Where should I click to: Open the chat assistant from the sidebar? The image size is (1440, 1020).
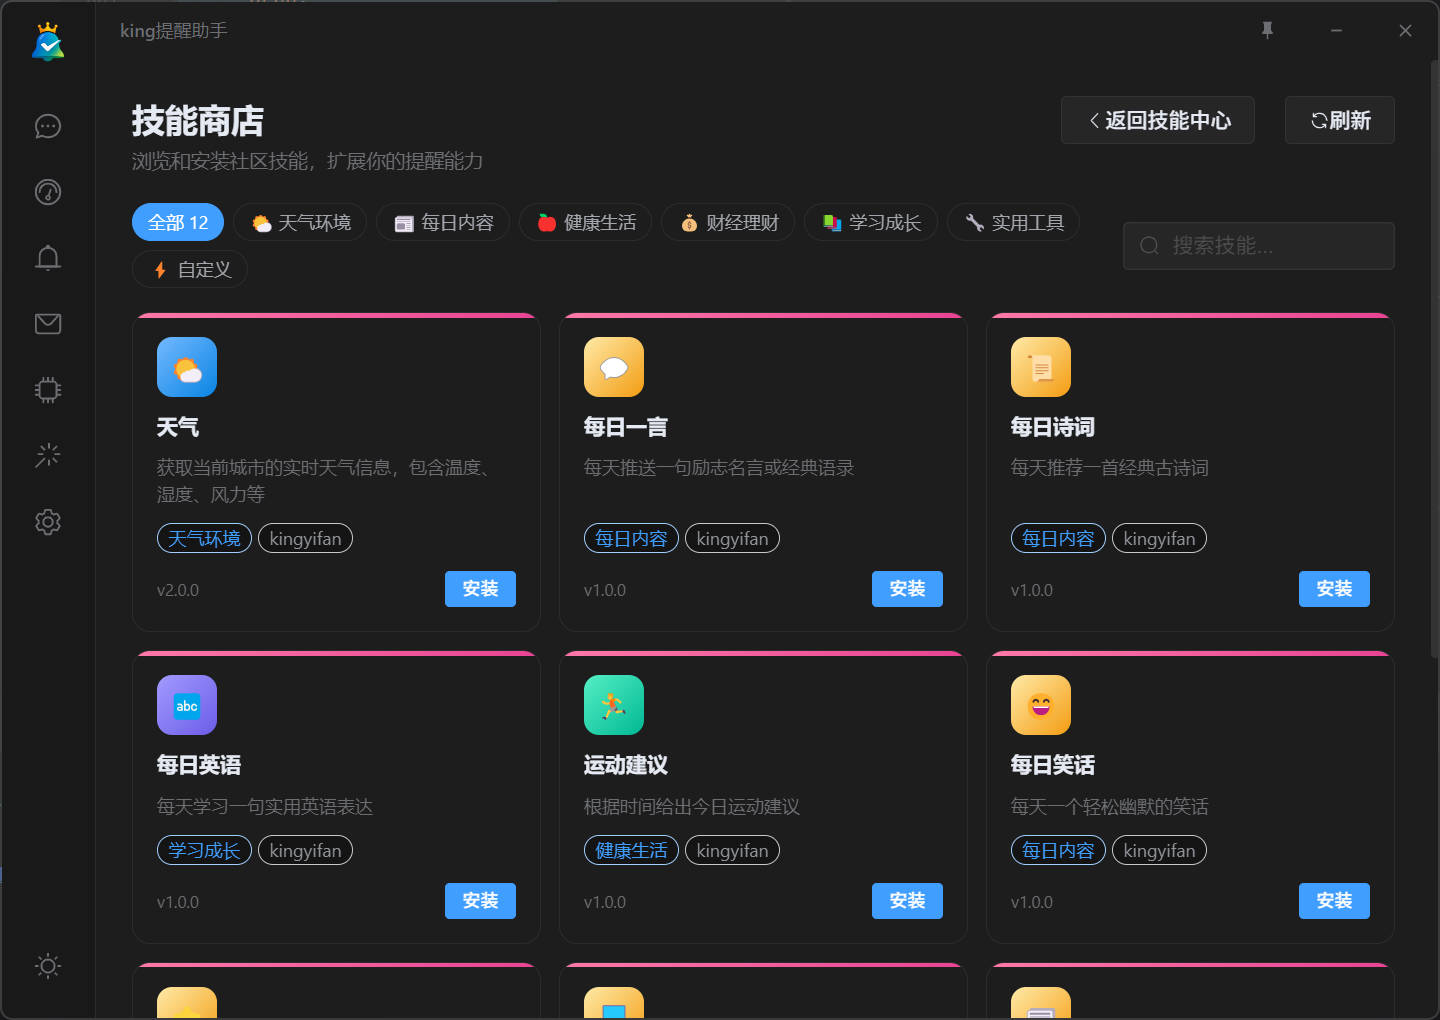(x=47, y=126)
